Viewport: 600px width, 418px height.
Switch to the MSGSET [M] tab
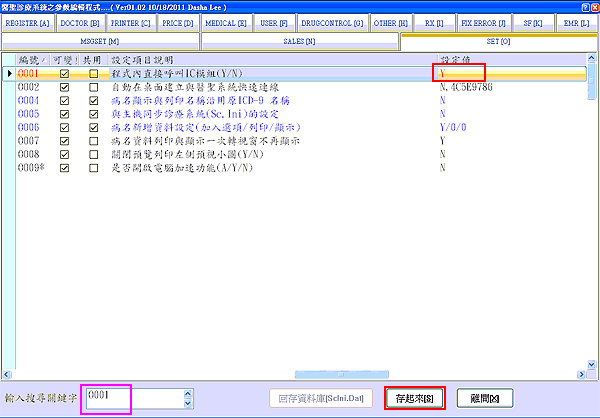pyautogui.click(x=100, y=41)
